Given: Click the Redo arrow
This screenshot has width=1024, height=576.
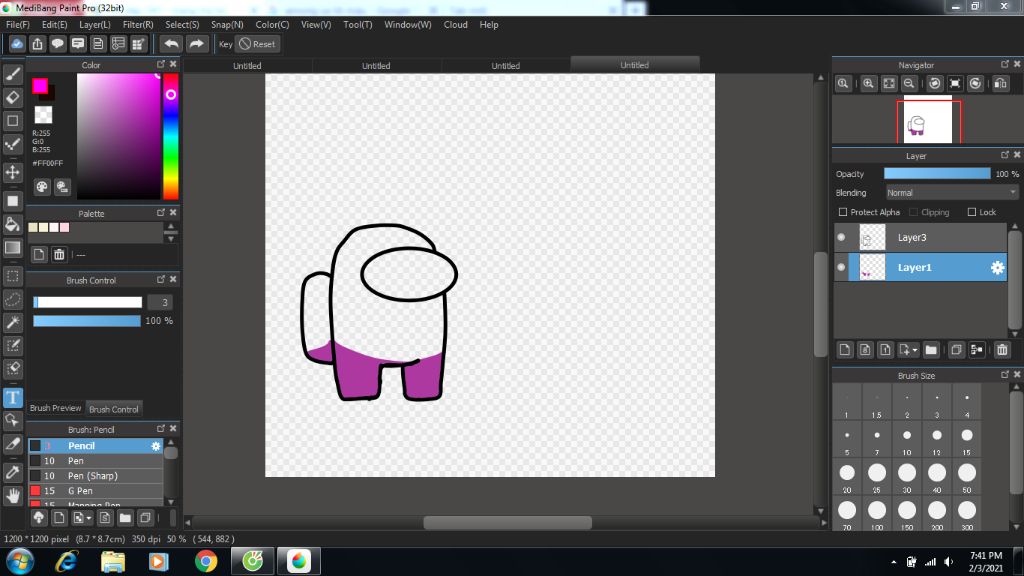Looking at the screenshot, I should pyautogui.click(x=196, y=44).
